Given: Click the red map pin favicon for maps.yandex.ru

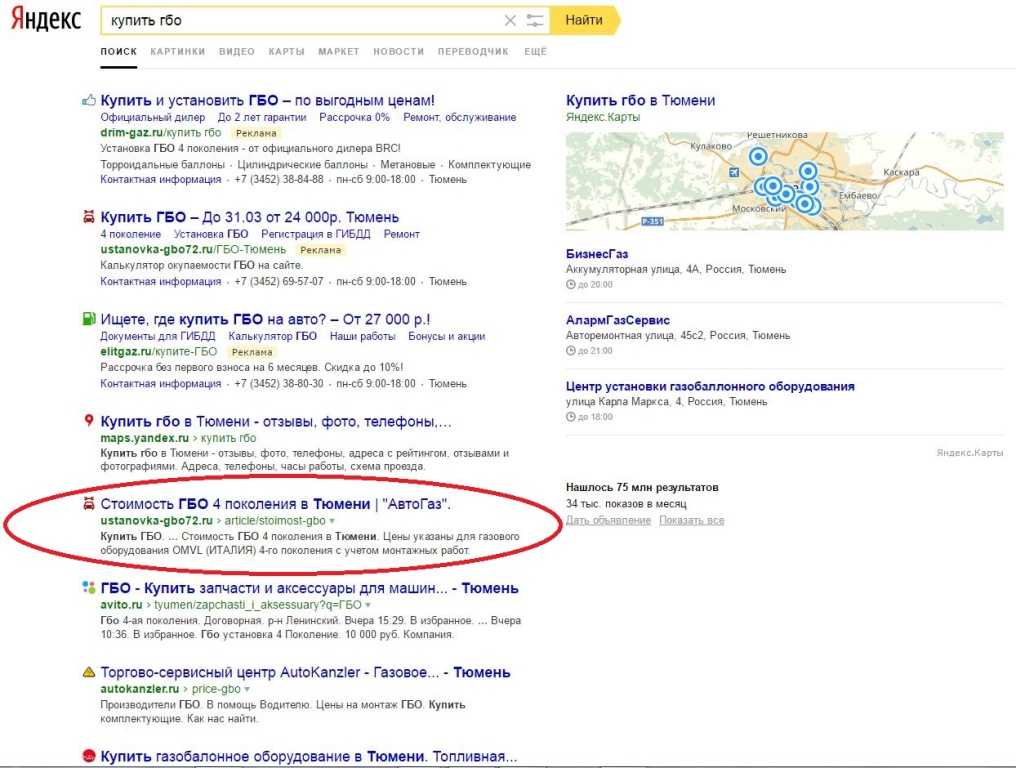Looking at the screenshot, I should coord(89,421).
